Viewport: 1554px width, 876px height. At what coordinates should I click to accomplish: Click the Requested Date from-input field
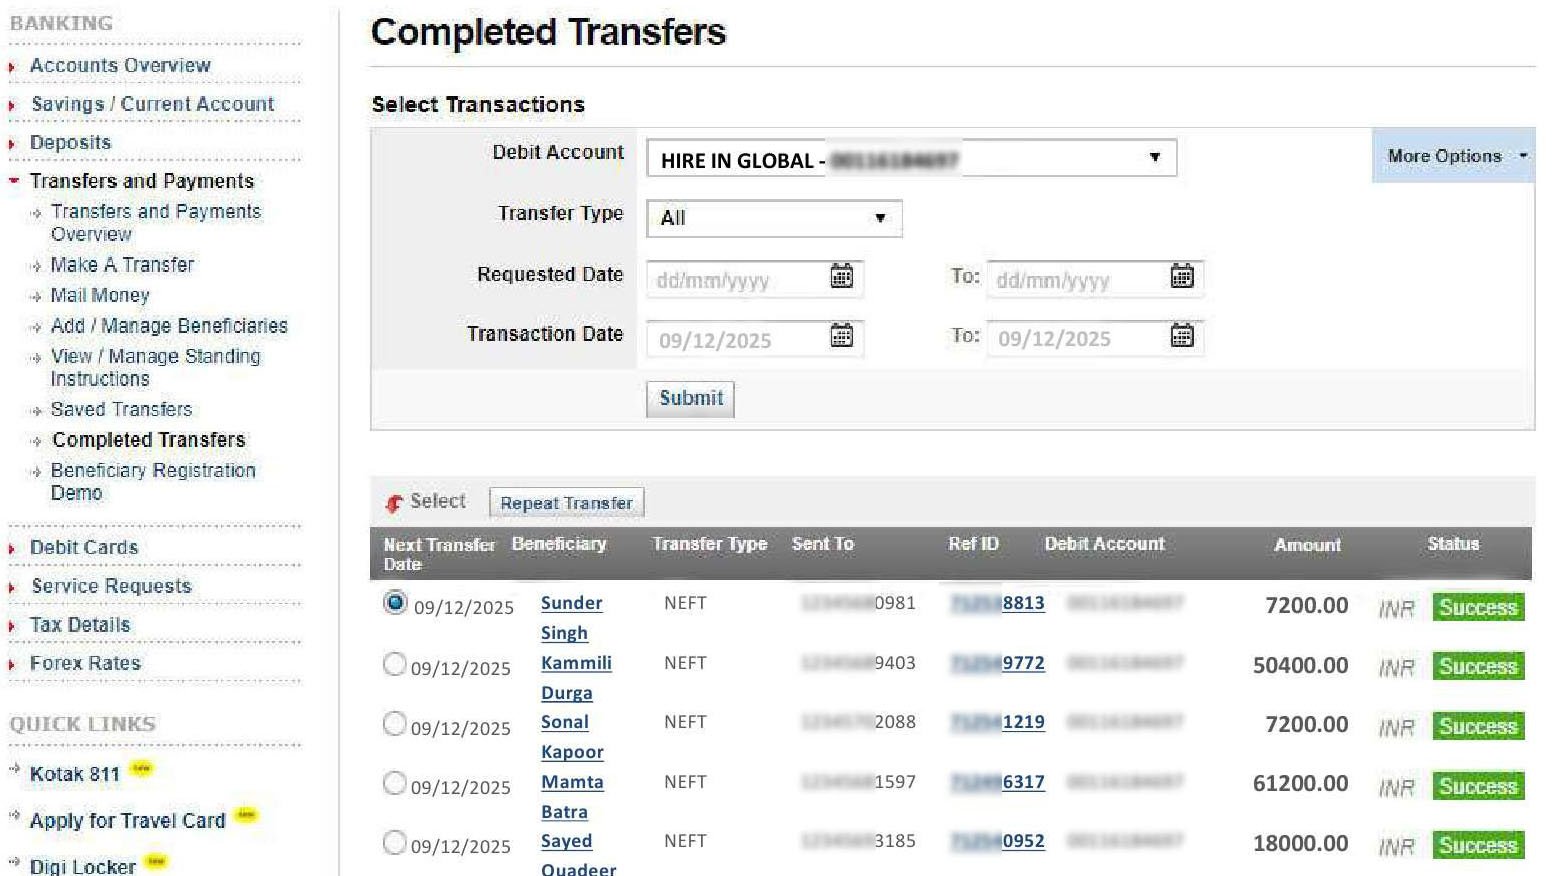[x=738, y=280]
